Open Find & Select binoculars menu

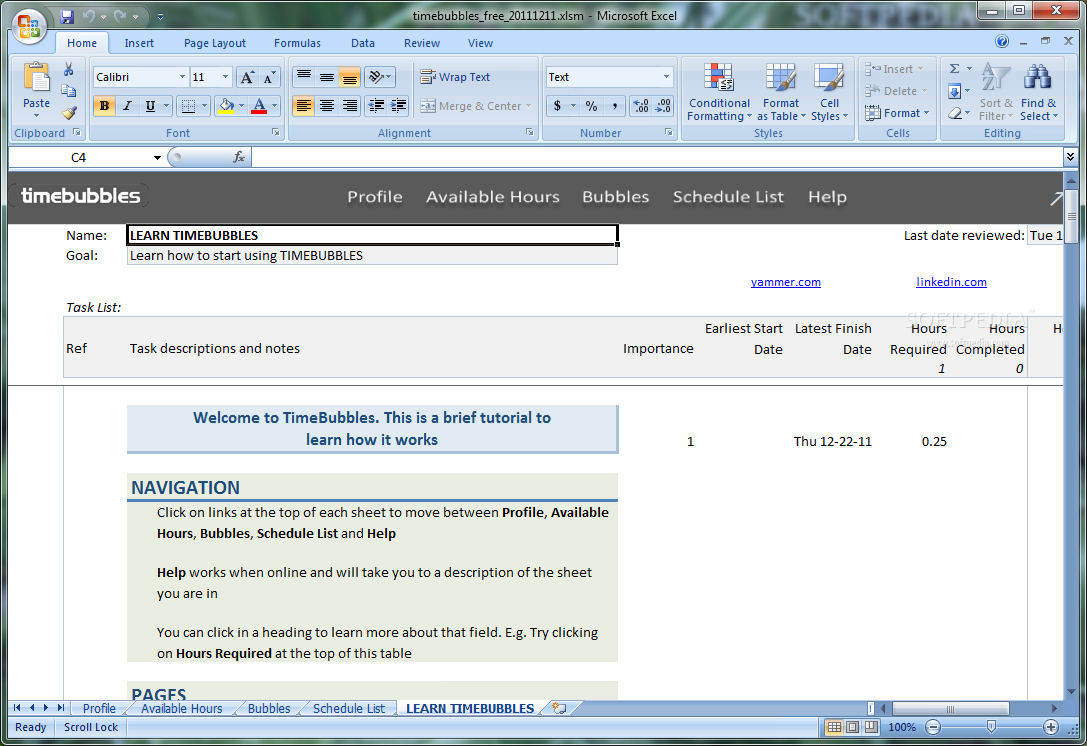point(1038,92)
